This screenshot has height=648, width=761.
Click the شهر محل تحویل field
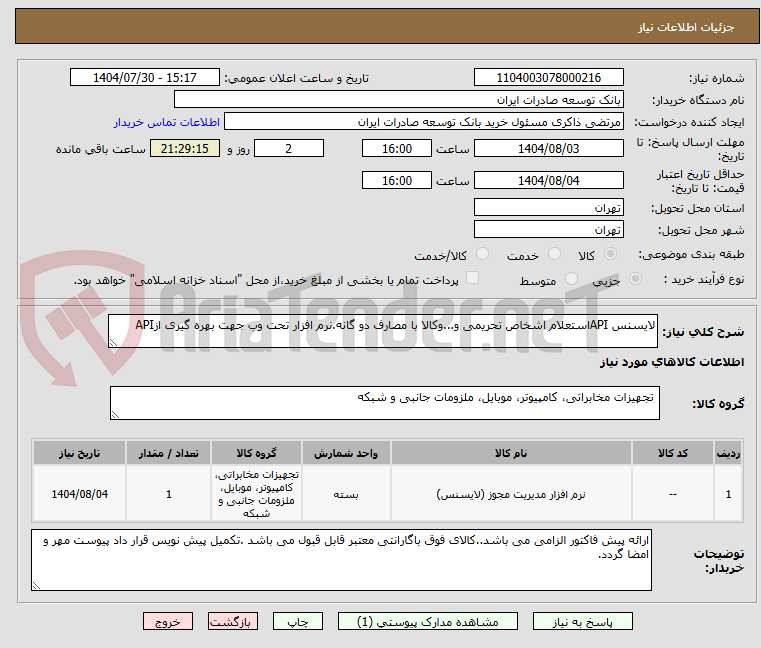(x=550, y=230)
